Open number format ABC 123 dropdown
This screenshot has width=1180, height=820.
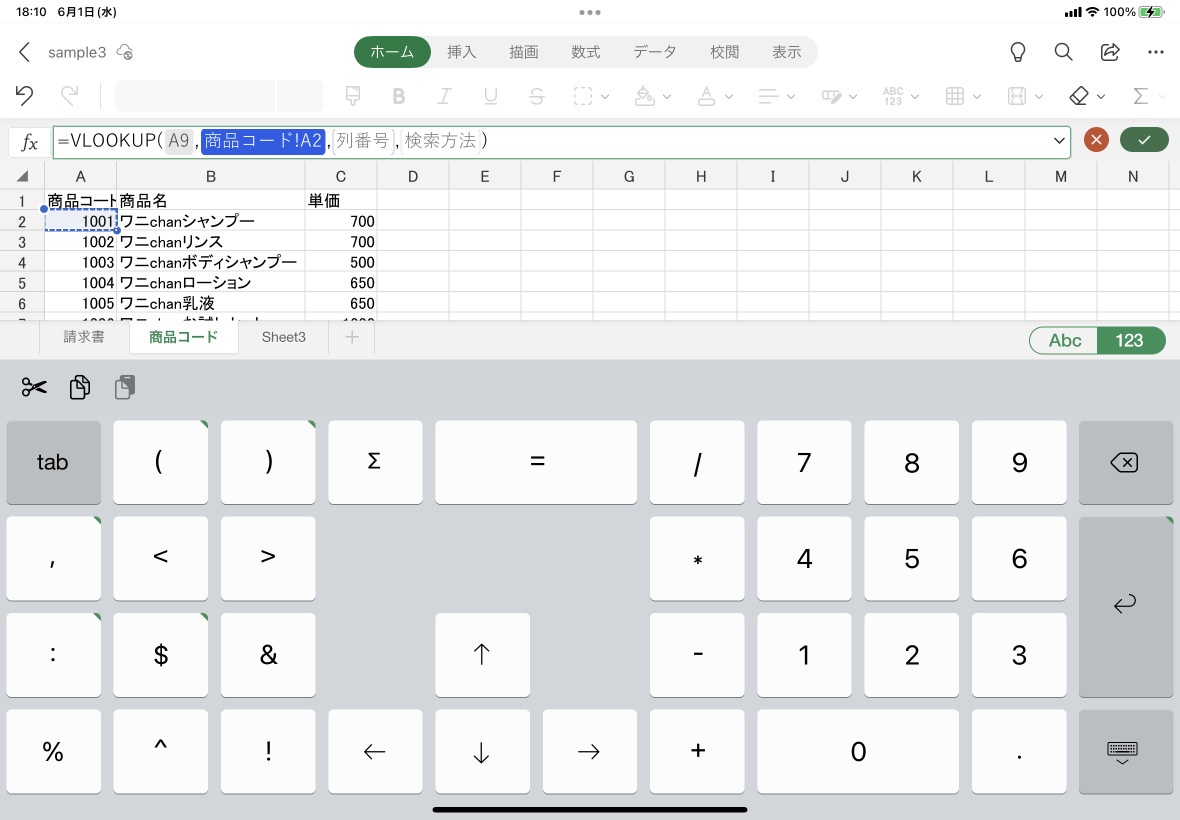click(901, 96)
